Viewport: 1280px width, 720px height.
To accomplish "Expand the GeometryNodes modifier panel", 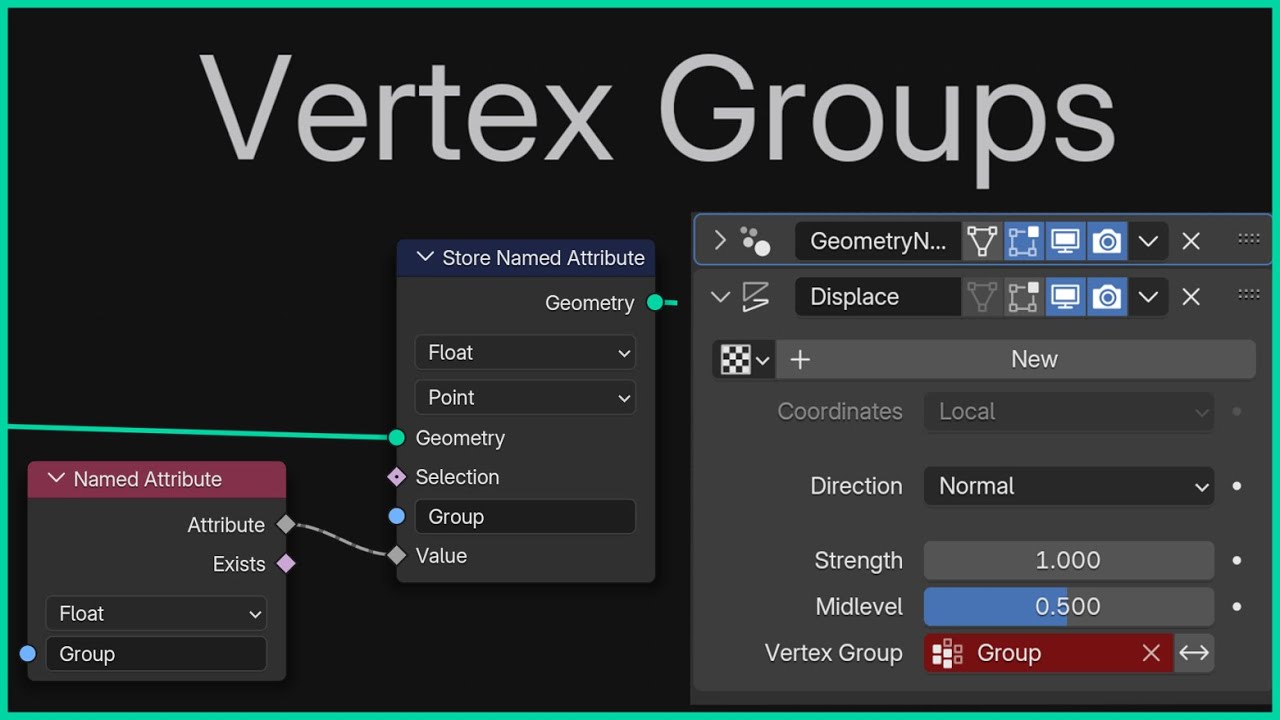I will click(x=720, y=241).
